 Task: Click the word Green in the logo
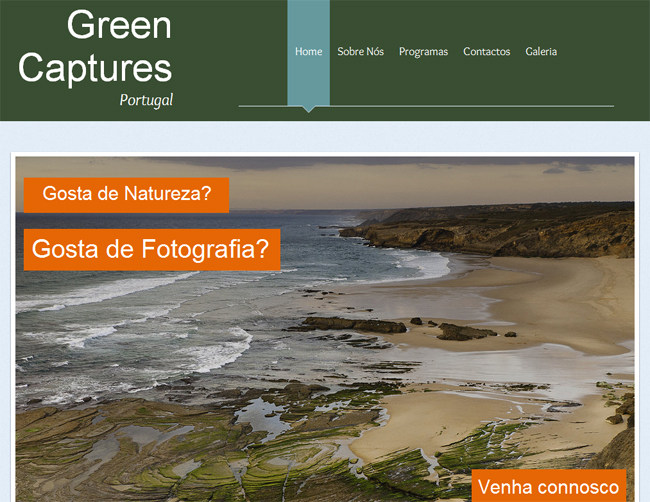(x=119, y=25)
